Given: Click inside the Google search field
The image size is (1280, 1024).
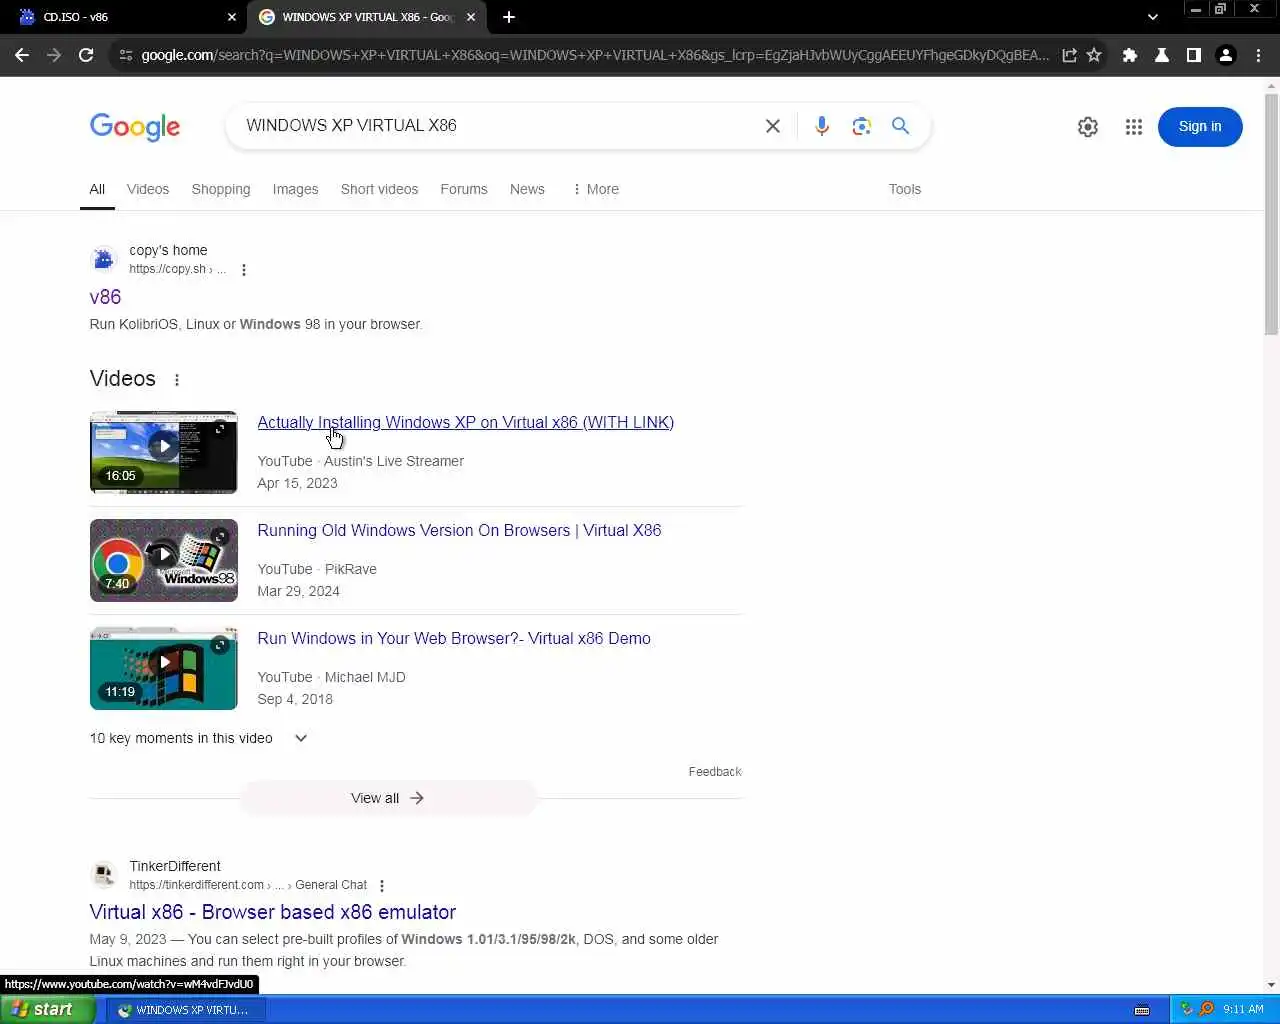Looking at the screenshot, I should click(495, 126).
